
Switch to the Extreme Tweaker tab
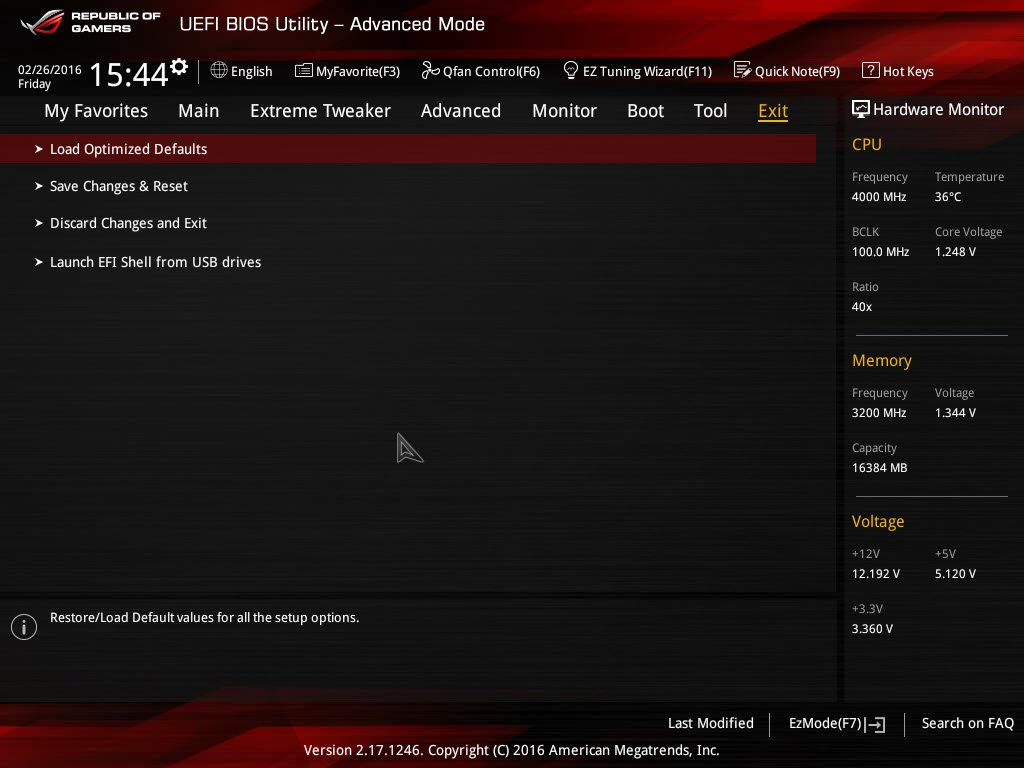click(320, 111)
